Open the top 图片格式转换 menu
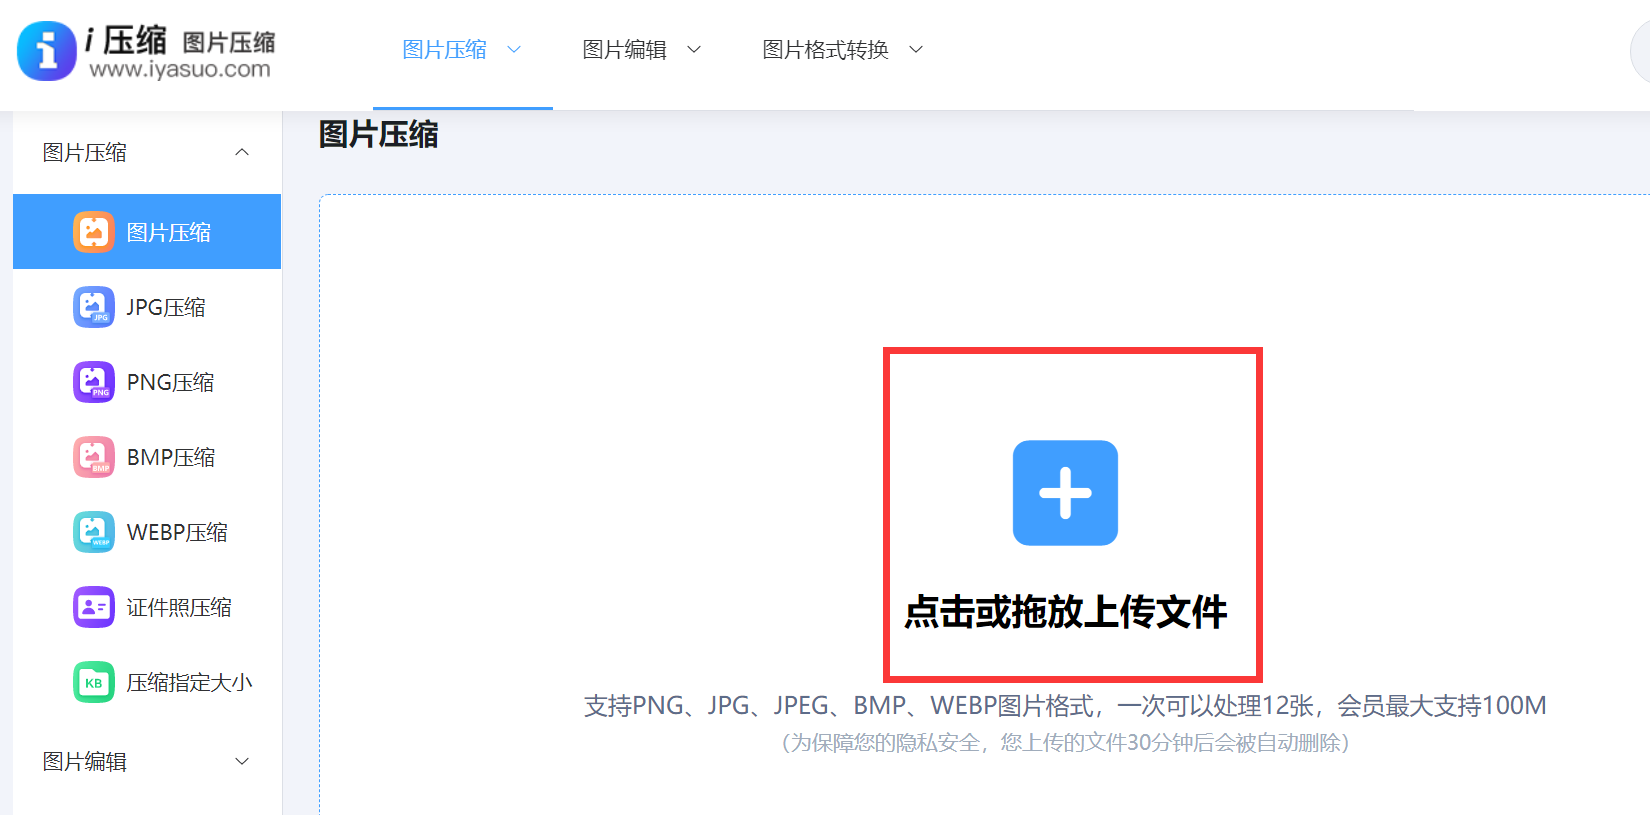Image resolution: width=1650 pixels, height=815 pixels. 825,49
